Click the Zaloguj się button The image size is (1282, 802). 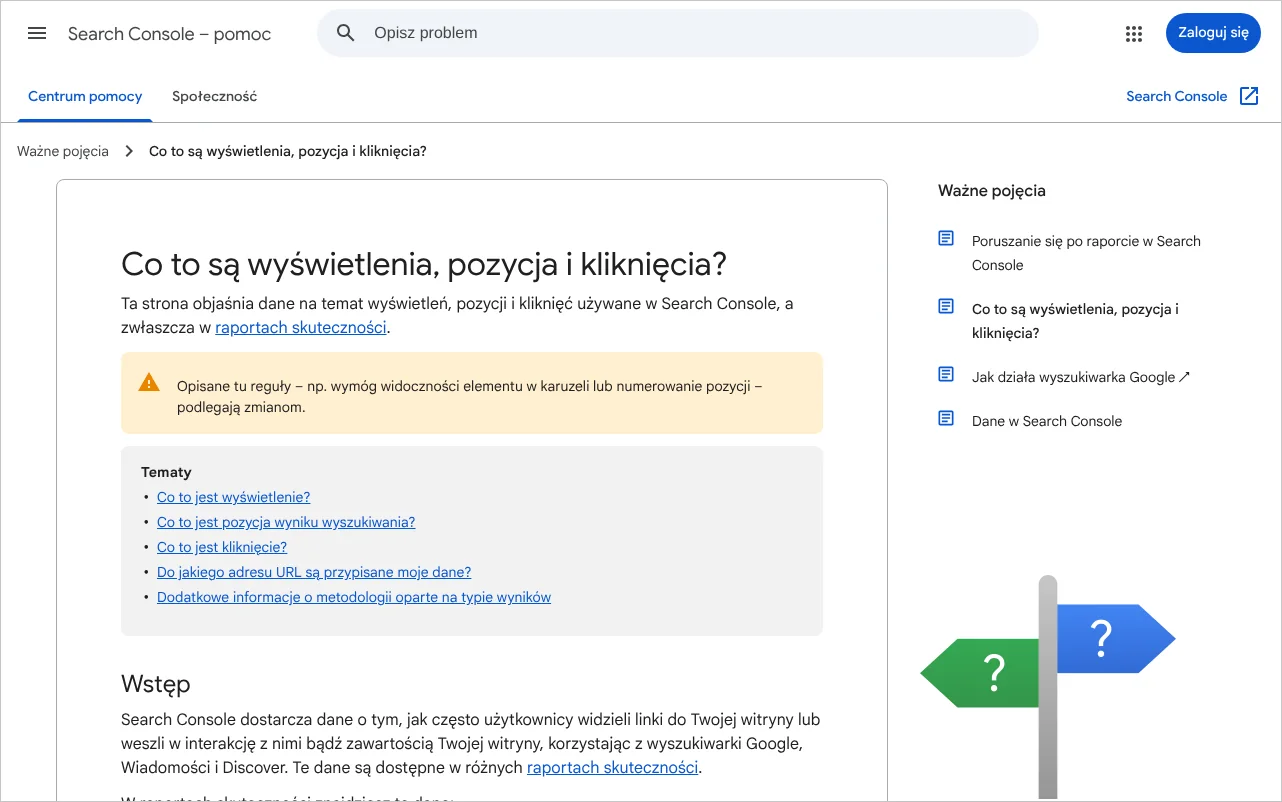[x=1213, y=33]
